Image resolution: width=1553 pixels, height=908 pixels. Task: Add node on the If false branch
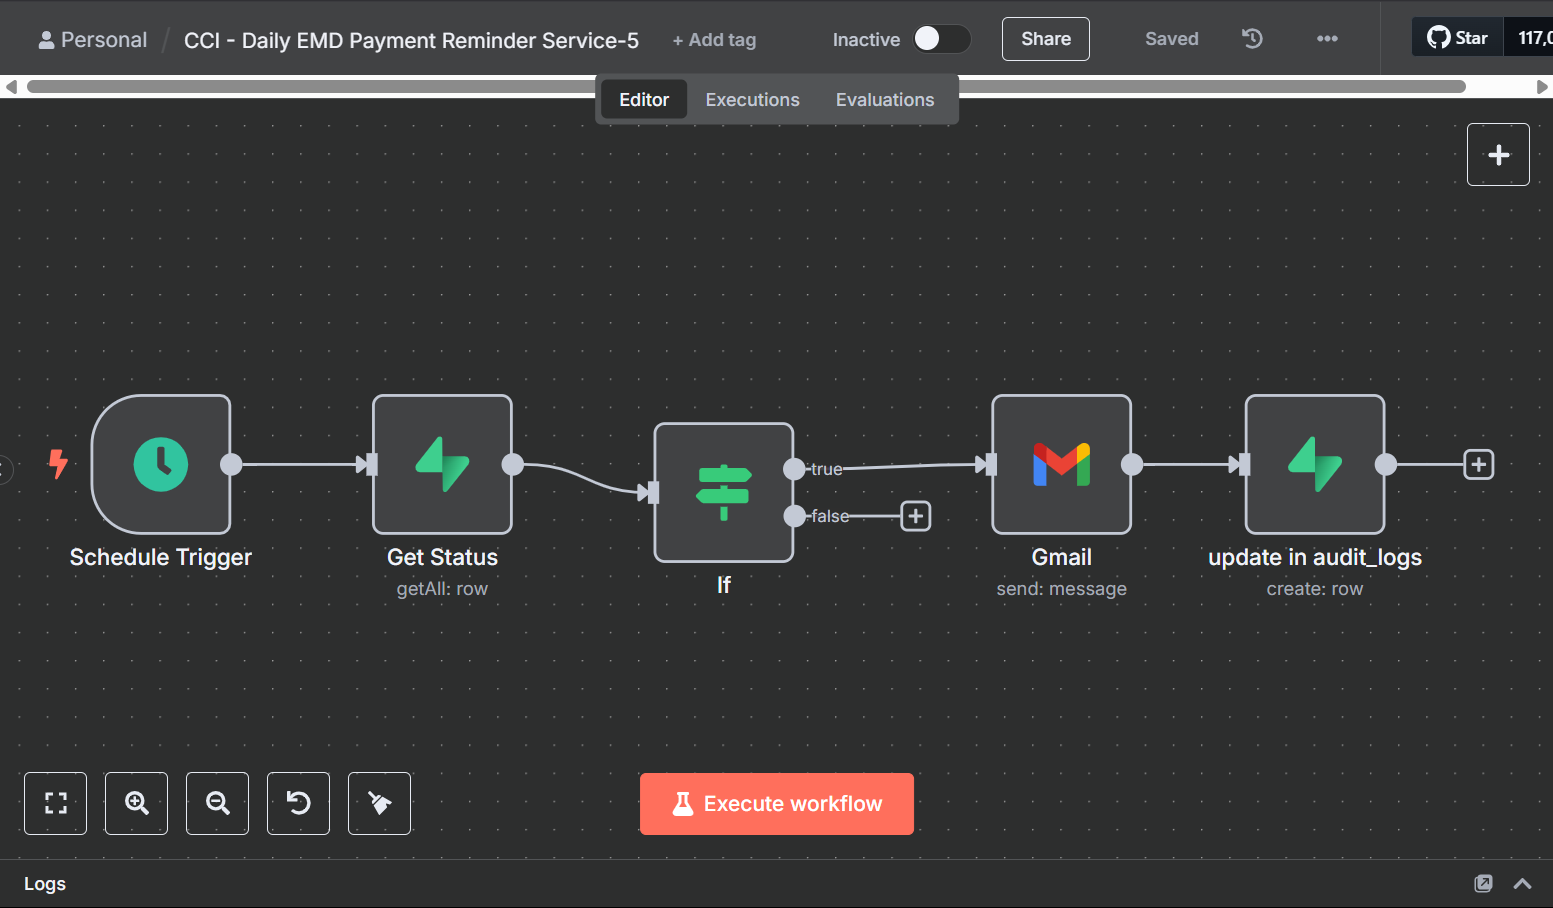(915, 516)
